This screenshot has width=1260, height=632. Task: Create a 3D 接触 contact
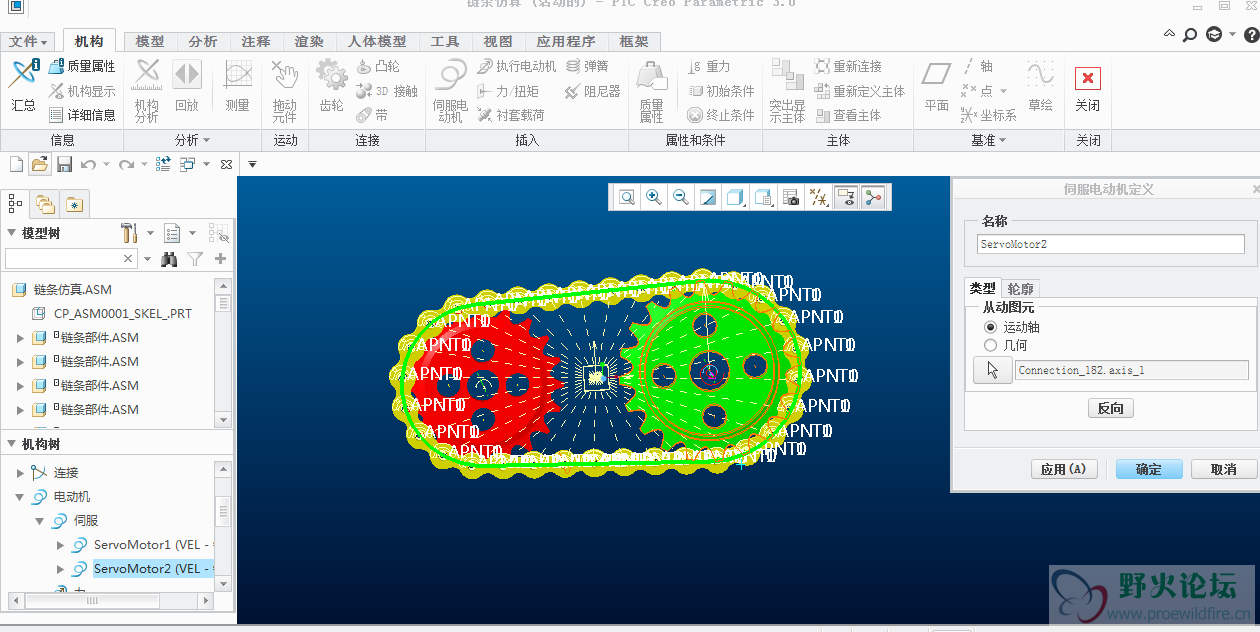(x=387, y=91)
